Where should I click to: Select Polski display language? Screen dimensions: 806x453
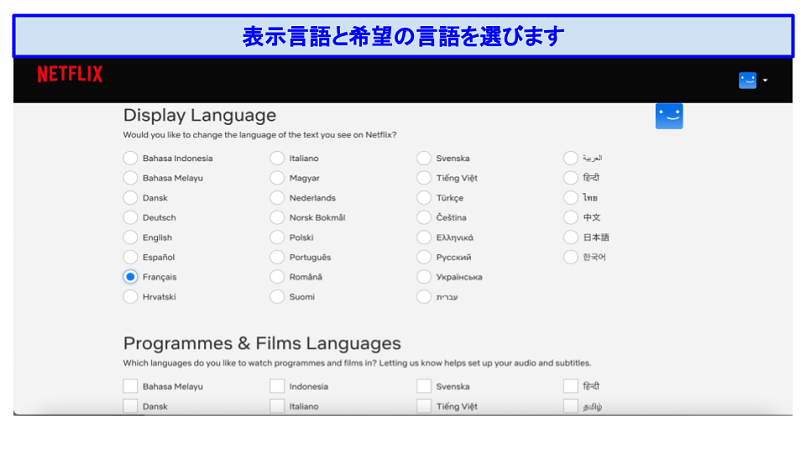coord(277,237)
